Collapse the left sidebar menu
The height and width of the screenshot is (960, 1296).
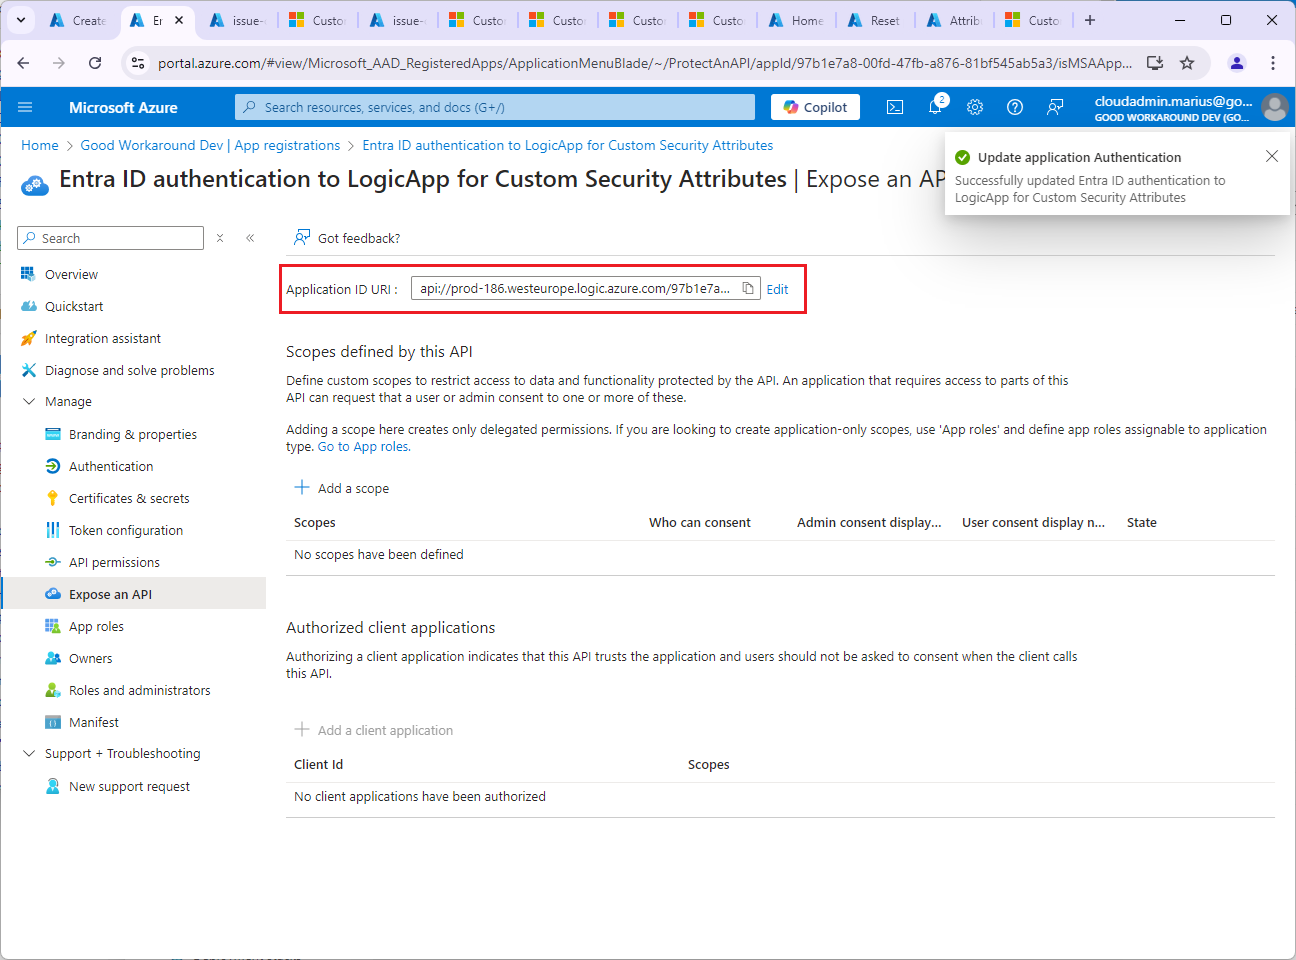250,238
